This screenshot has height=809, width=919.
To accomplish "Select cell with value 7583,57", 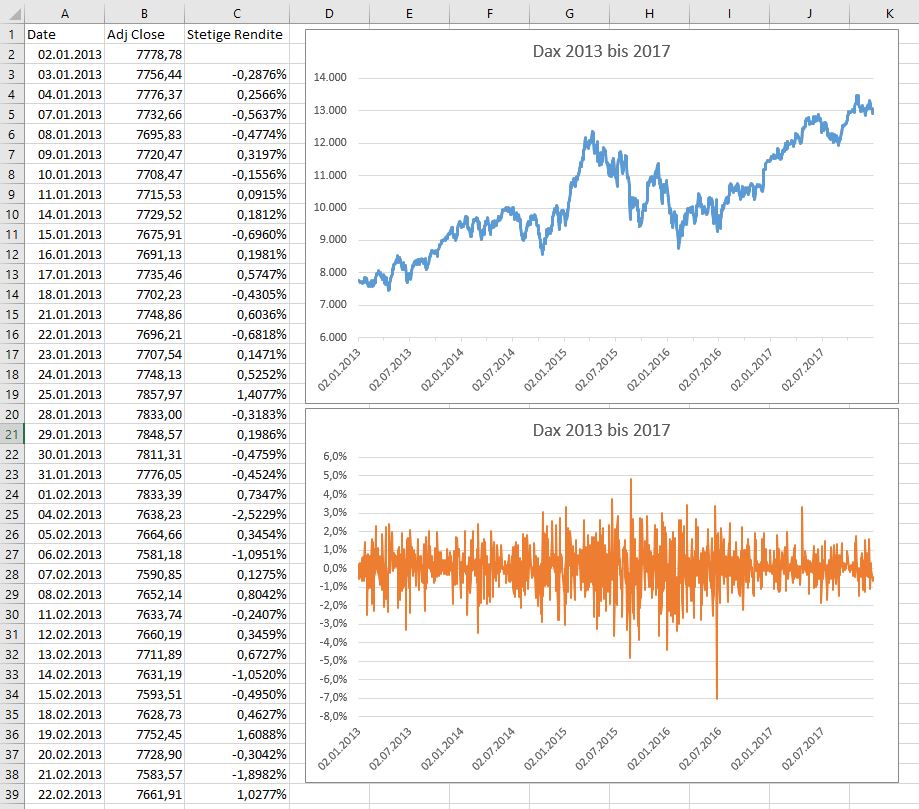I will coord(144,774).
